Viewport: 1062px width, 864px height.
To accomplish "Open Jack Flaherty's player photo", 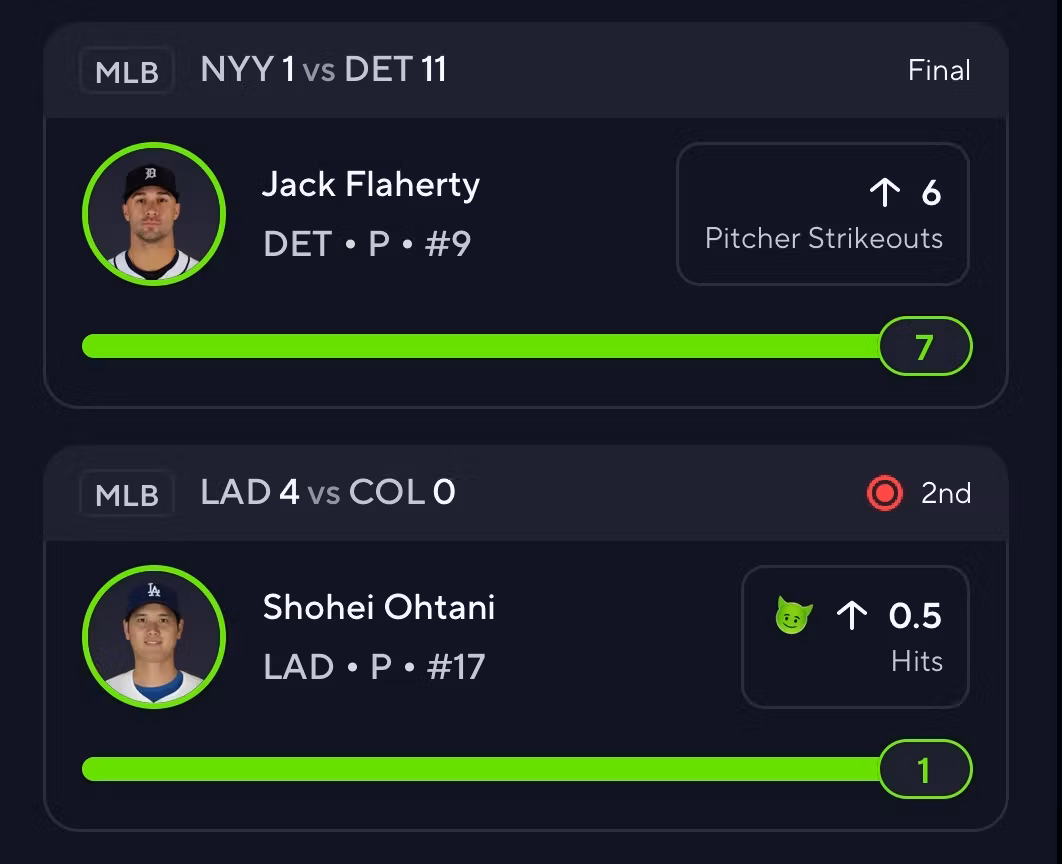I will click(x=154, y=214).
